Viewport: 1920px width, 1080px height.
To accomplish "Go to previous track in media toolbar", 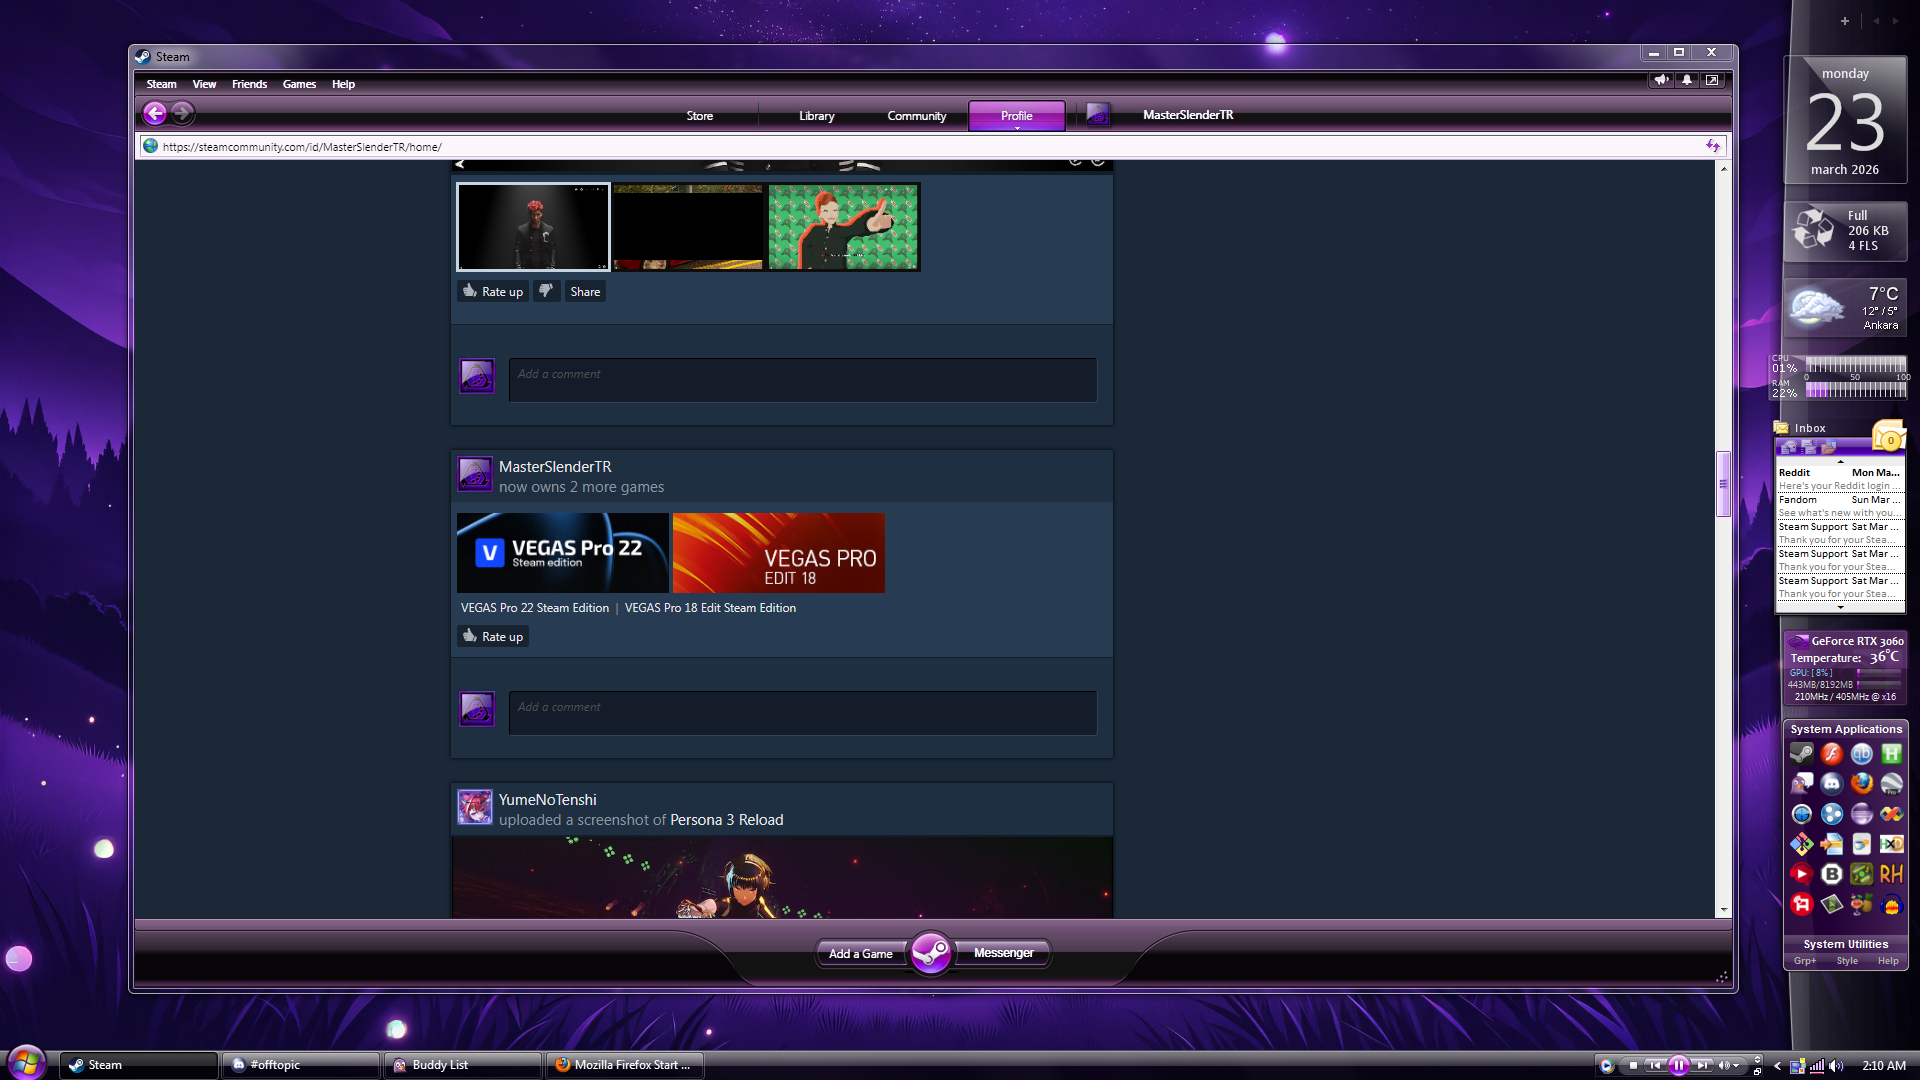I will pyautogui.click(x=1656, y=1066).
